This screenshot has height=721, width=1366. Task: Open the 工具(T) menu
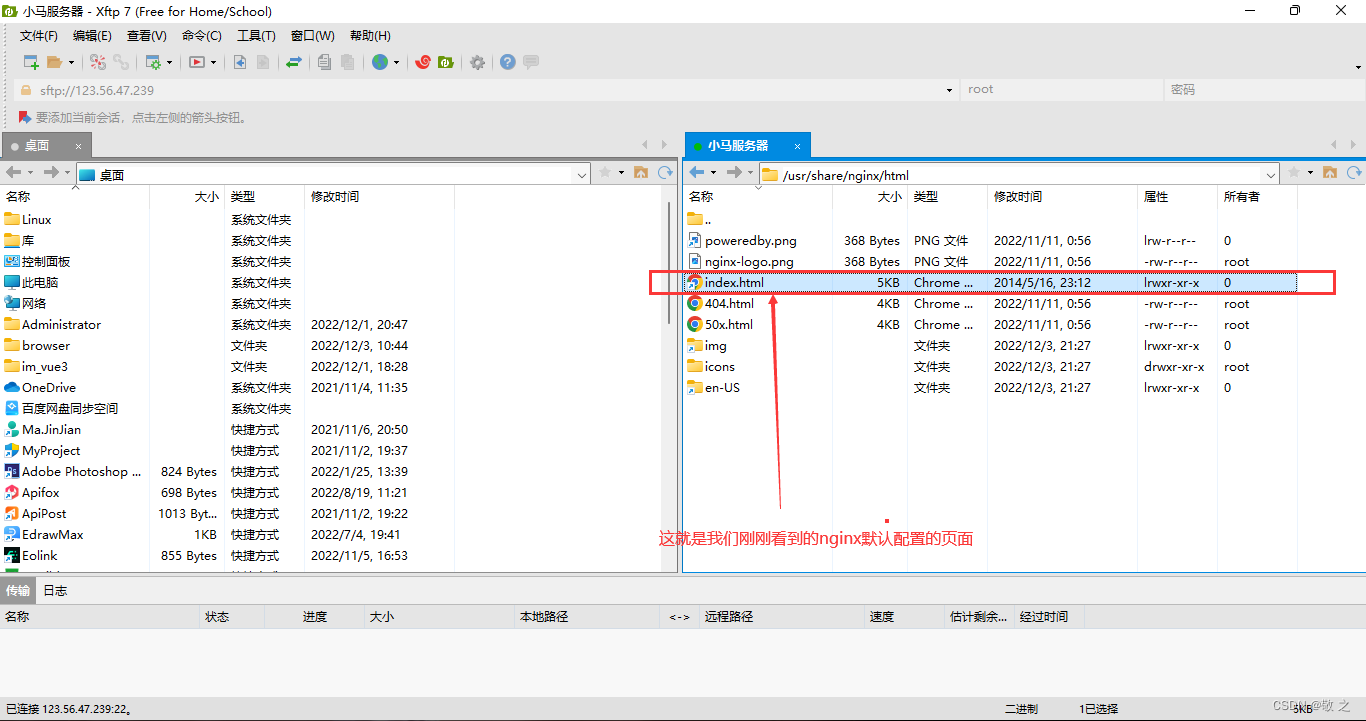pyautogui.click(x=256, y=35)
